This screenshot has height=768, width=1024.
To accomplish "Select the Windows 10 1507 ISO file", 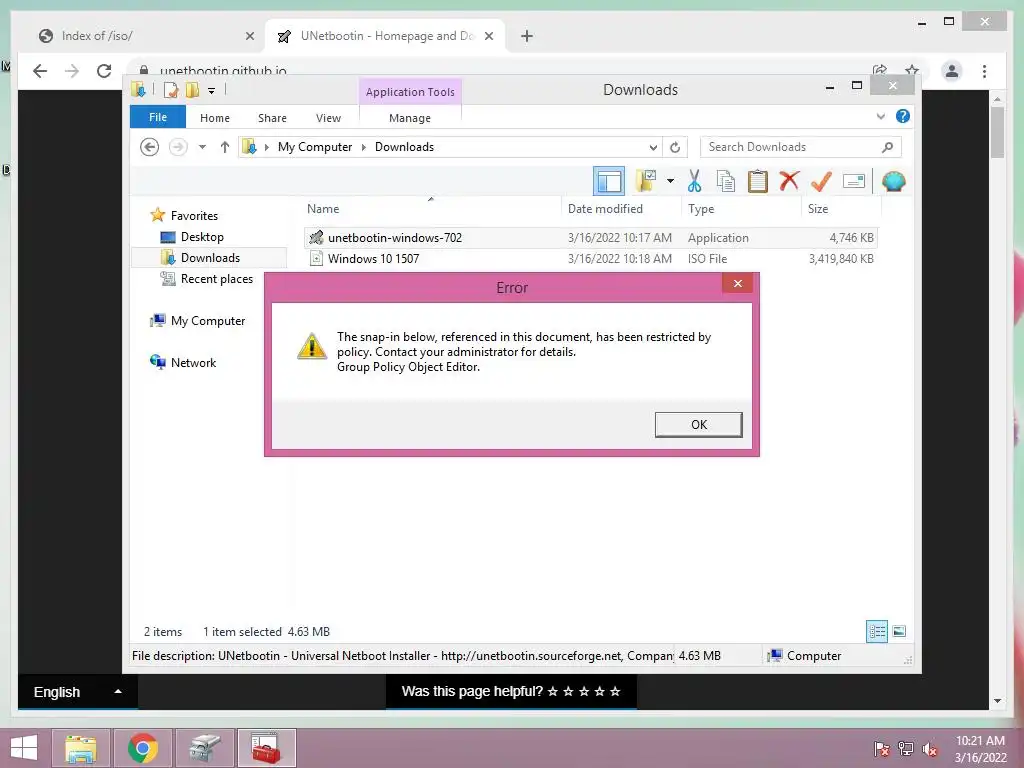I will (x=590, y=259).
